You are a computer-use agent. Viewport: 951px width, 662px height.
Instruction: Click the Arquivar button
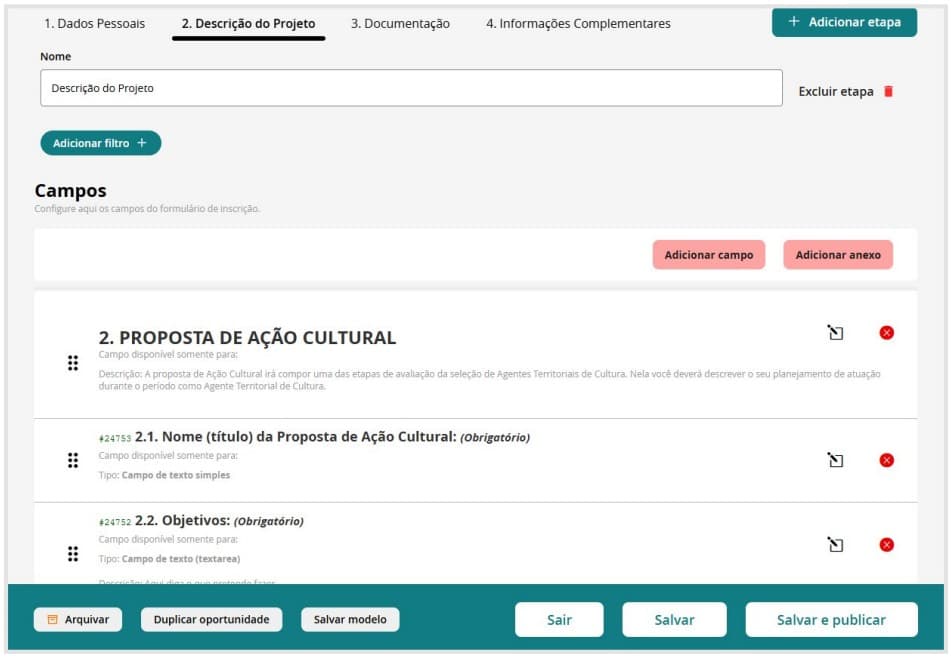coord(78,620)
